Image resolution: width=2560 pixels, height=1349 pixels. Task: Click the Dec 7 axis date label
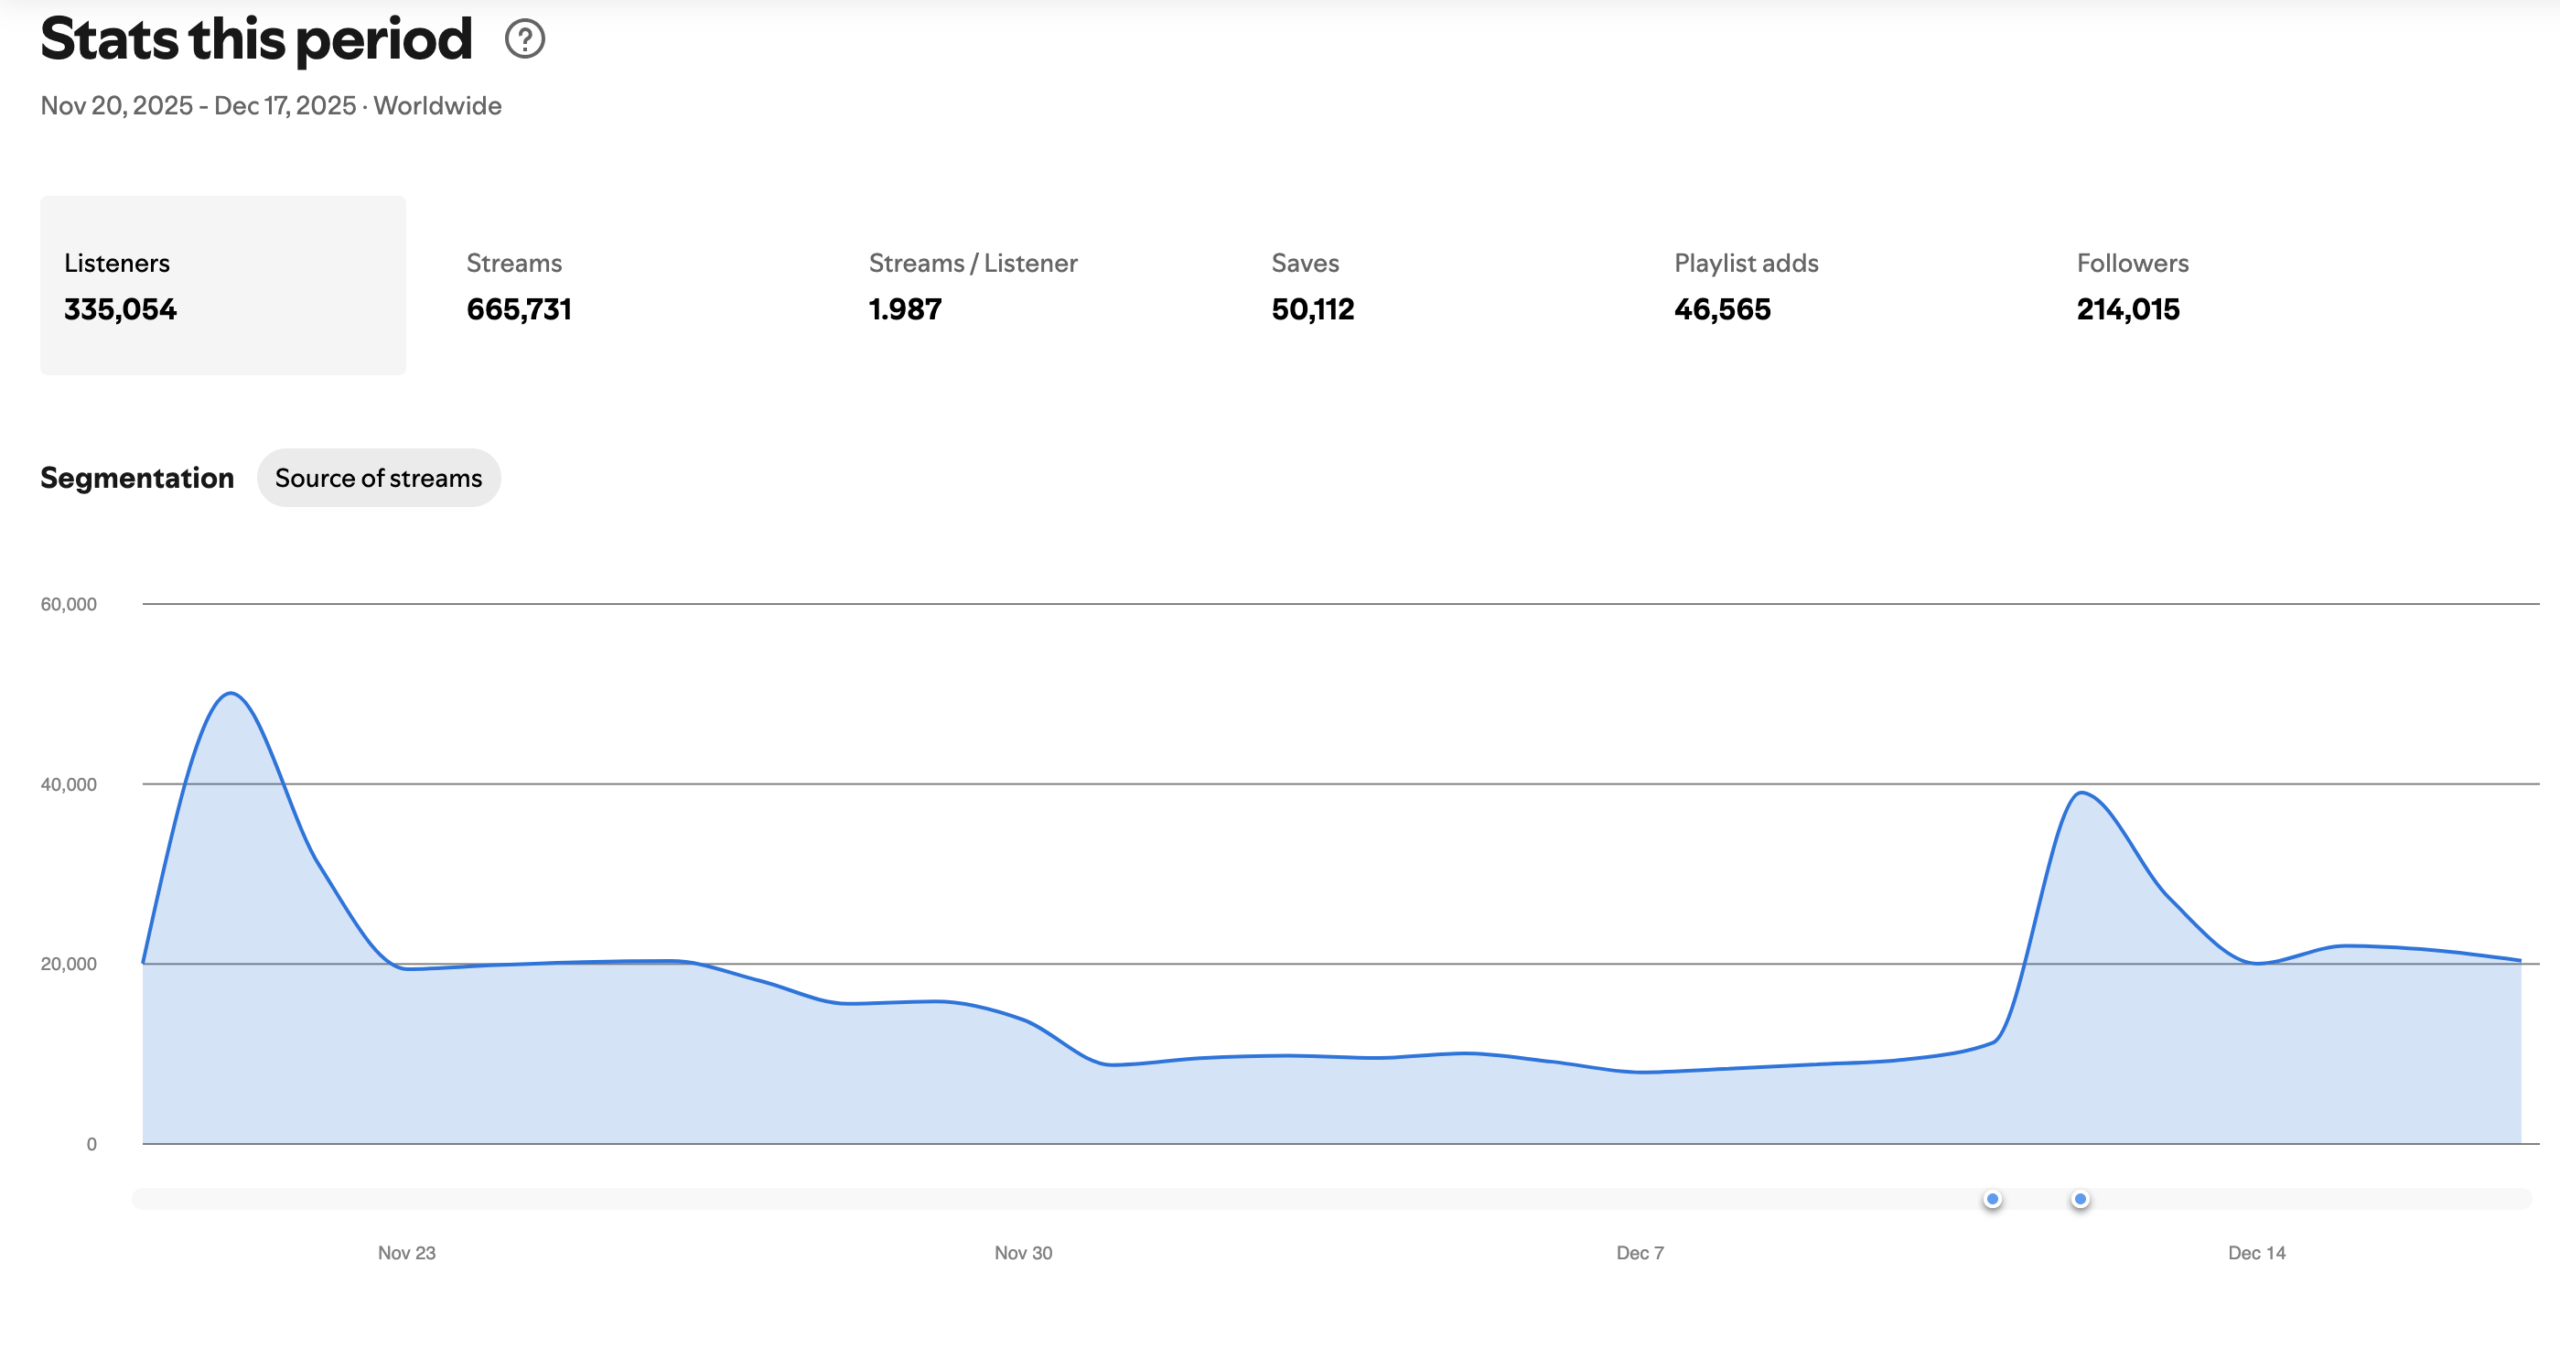[x=1639, y=1253]
